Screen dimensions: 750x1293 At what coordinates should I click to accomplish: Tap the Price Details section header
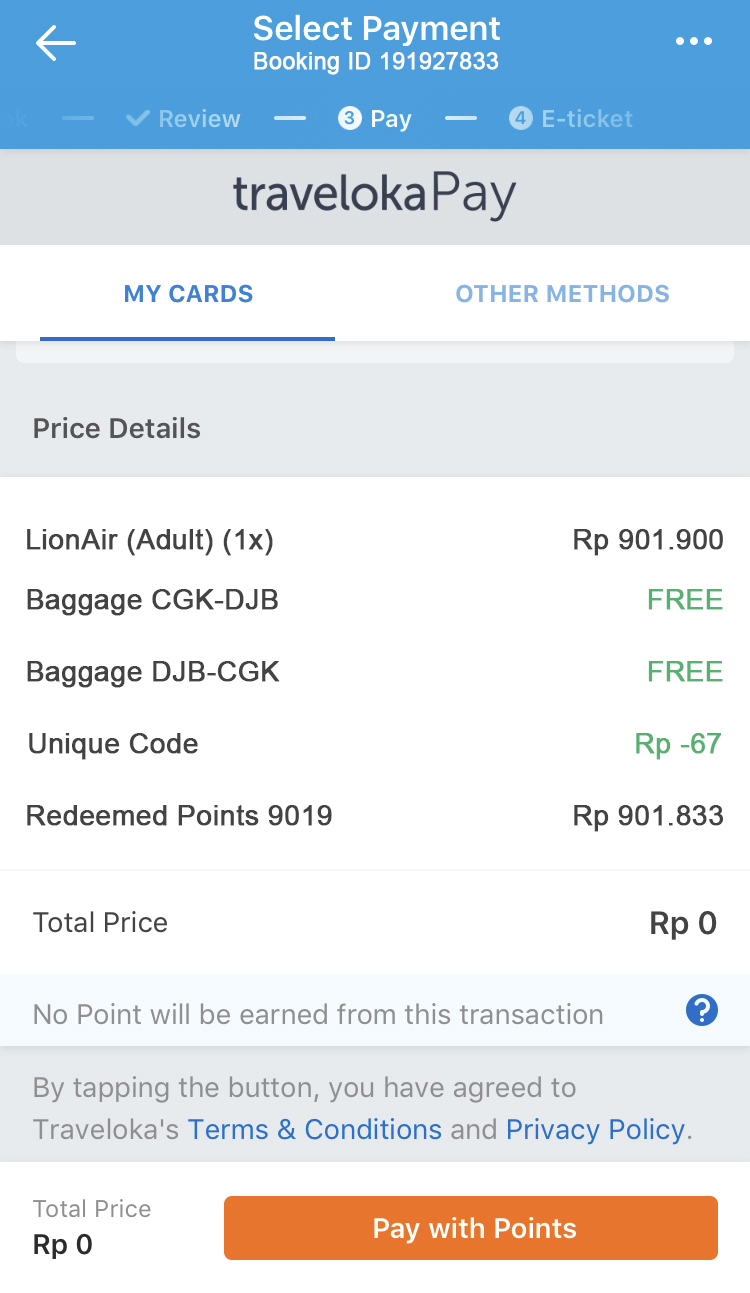117,429
